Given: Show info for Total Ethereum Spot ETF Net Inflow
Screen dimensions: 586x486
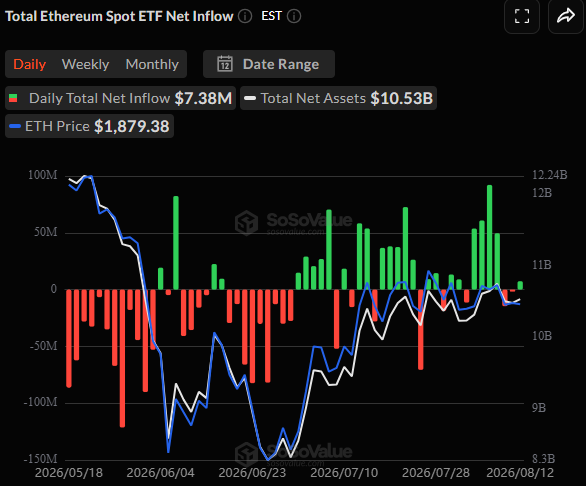Looking at the screenshot, I should point(245,16).
